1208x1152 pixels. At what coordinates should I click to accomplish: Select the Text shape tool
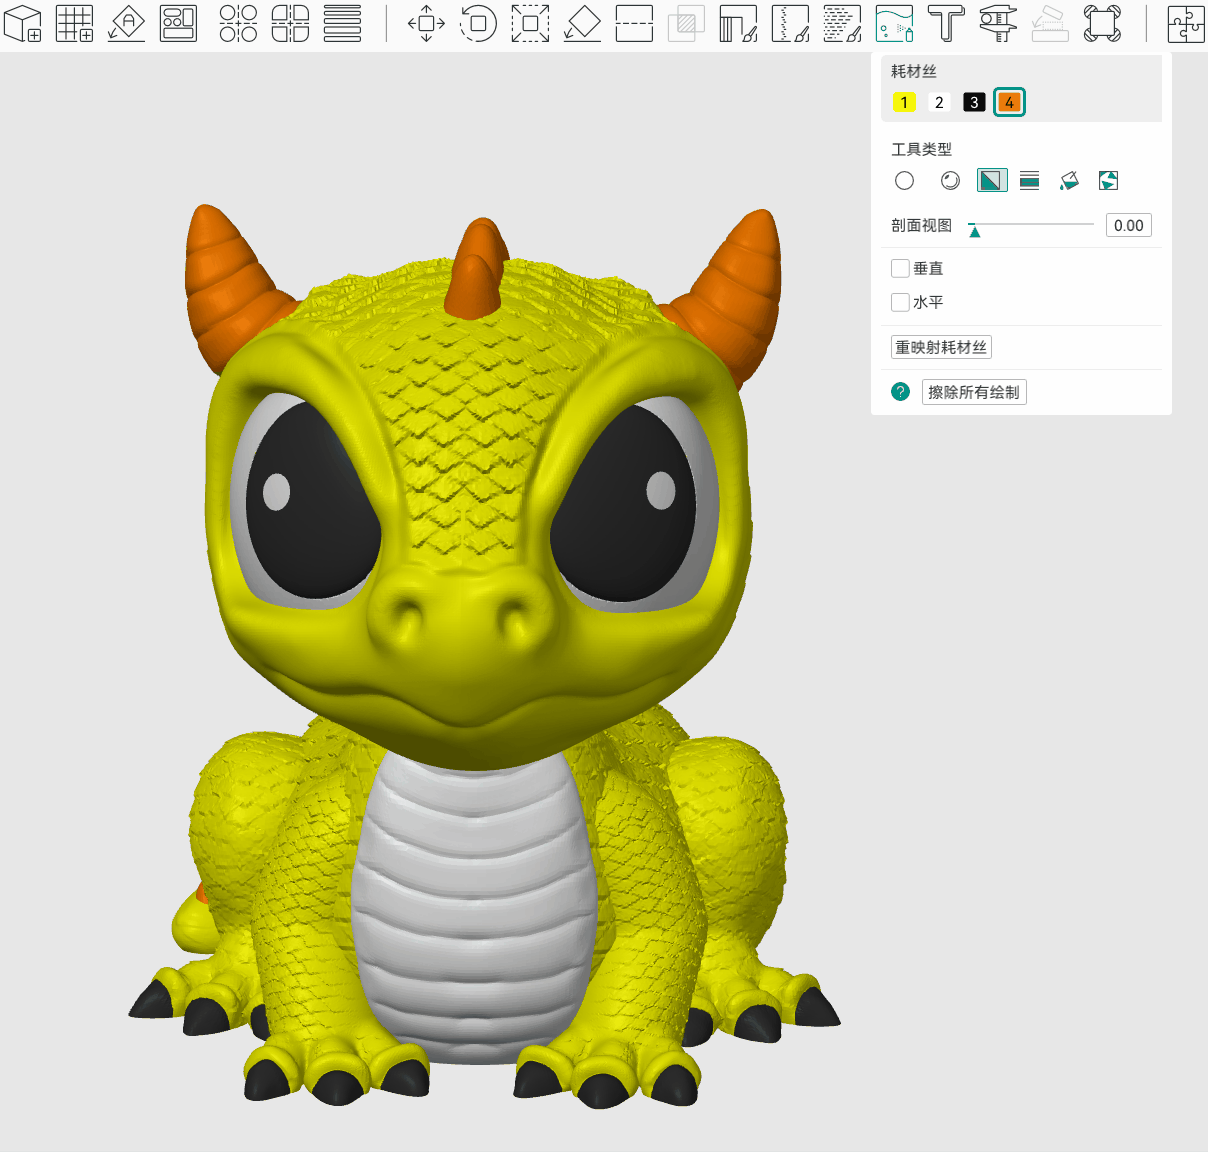946,23
